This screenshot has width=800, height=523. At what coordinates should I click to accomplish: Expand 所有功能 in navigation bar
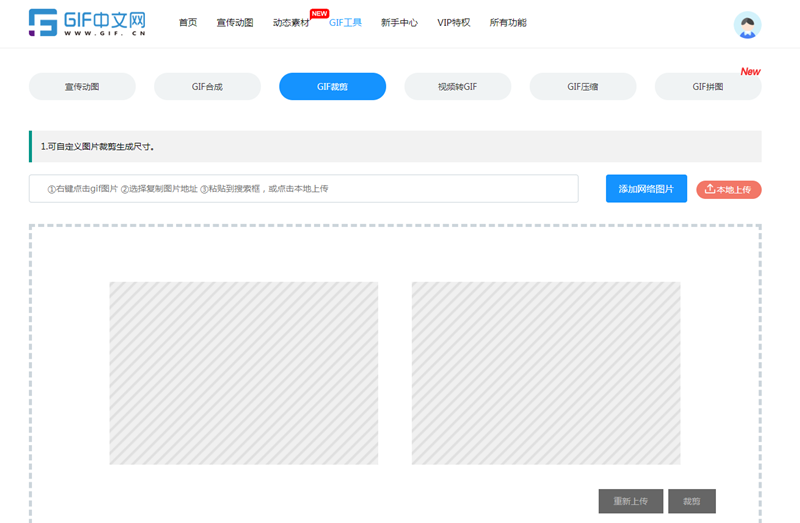508,23
